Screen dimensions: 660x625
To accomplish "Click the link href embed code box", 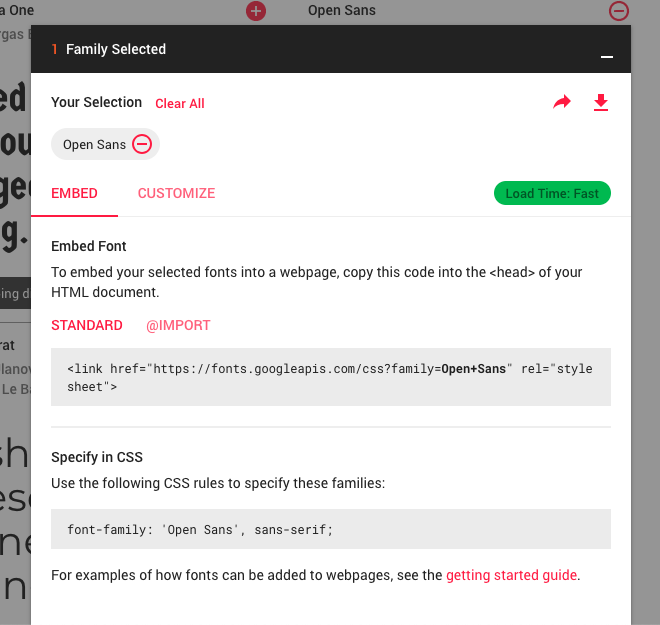I will (x=331, y=377).
